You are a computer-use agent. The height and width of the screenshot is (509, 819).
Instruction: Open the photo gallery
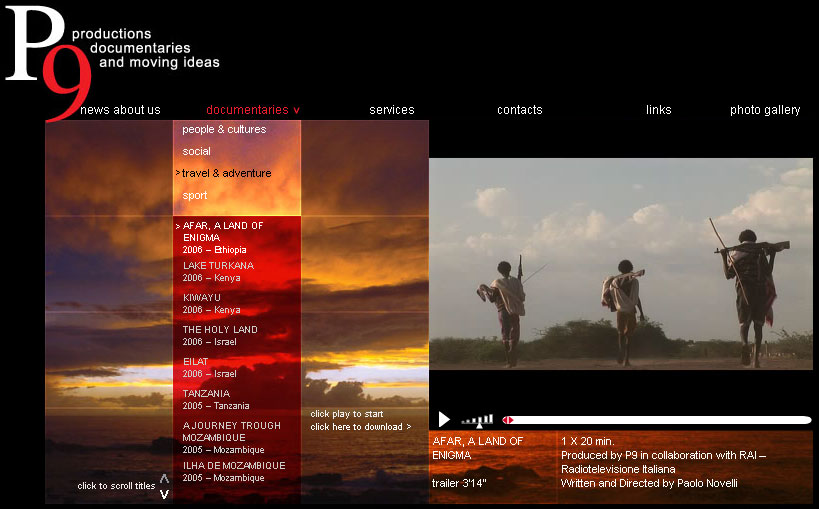(x=765, y=110)
